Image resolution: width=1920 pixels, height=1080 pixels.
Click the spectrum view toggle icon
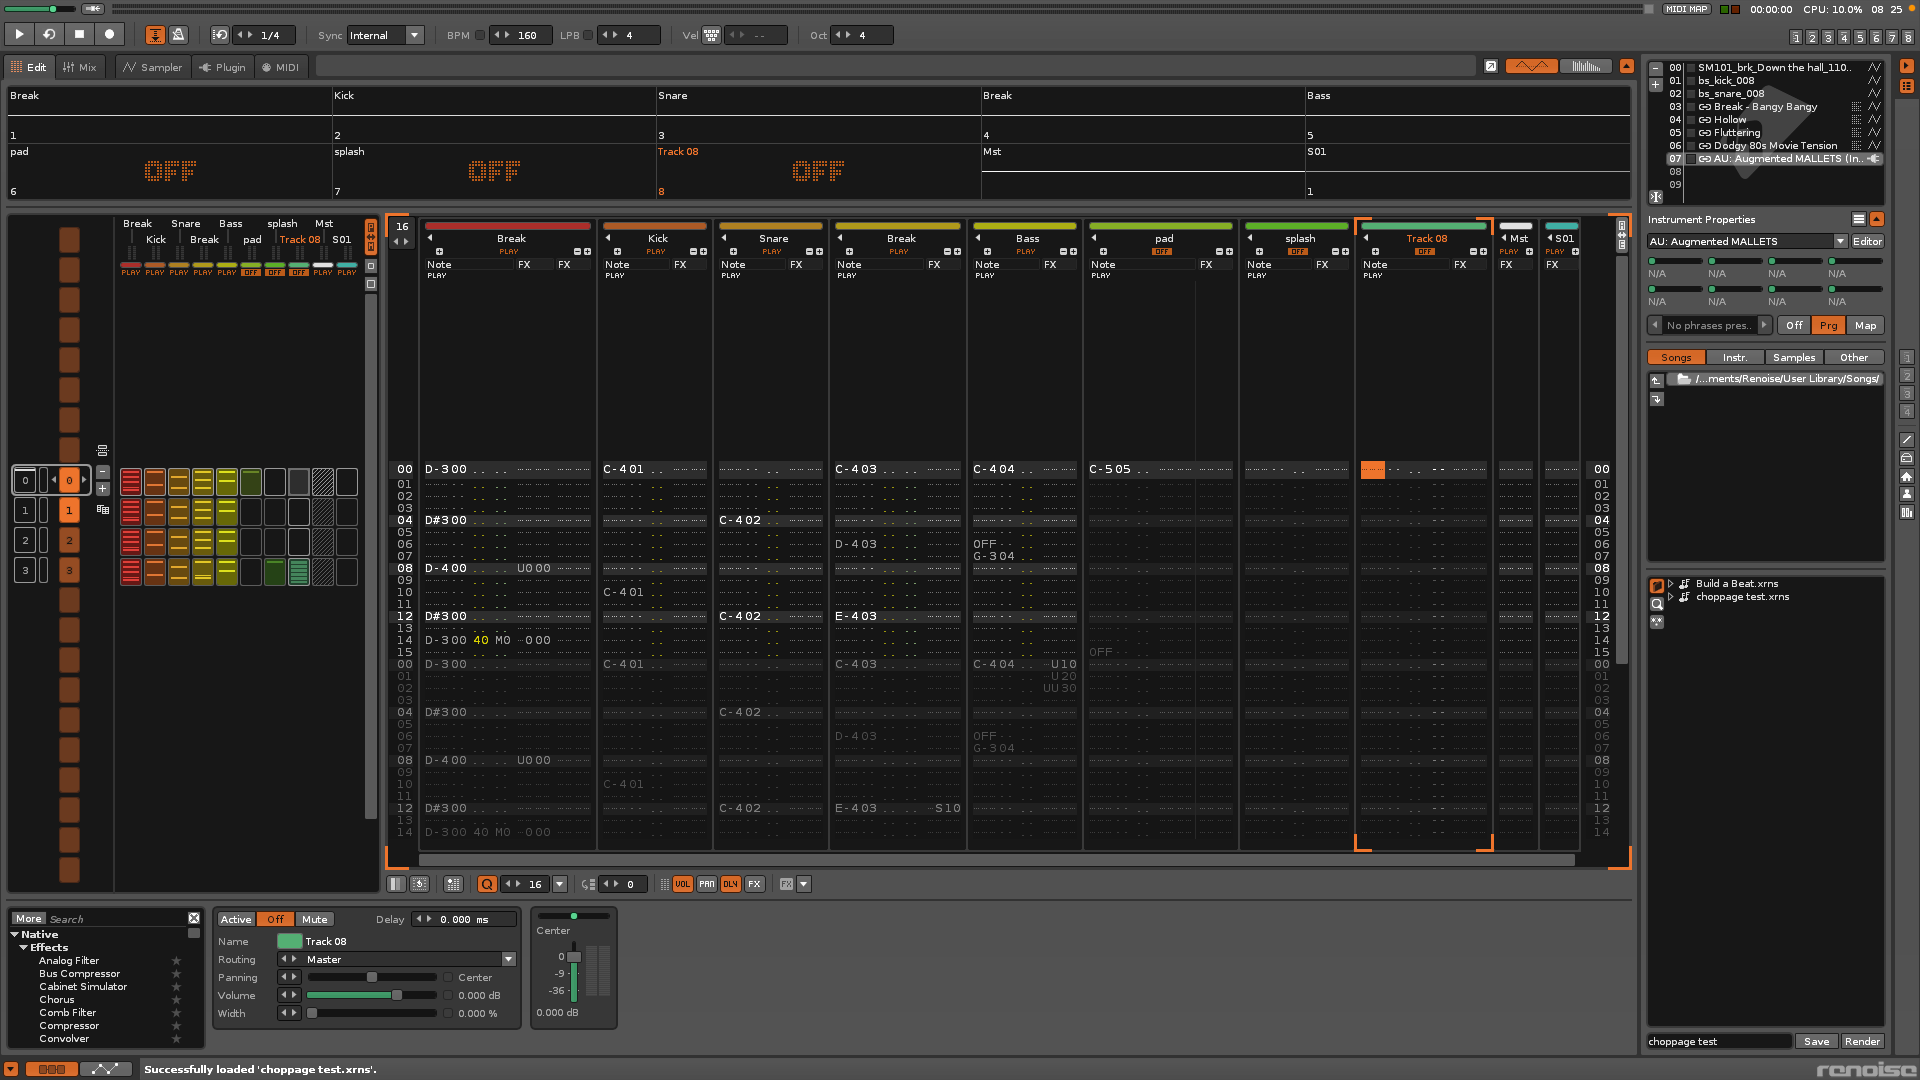[x=1586, y=66]
